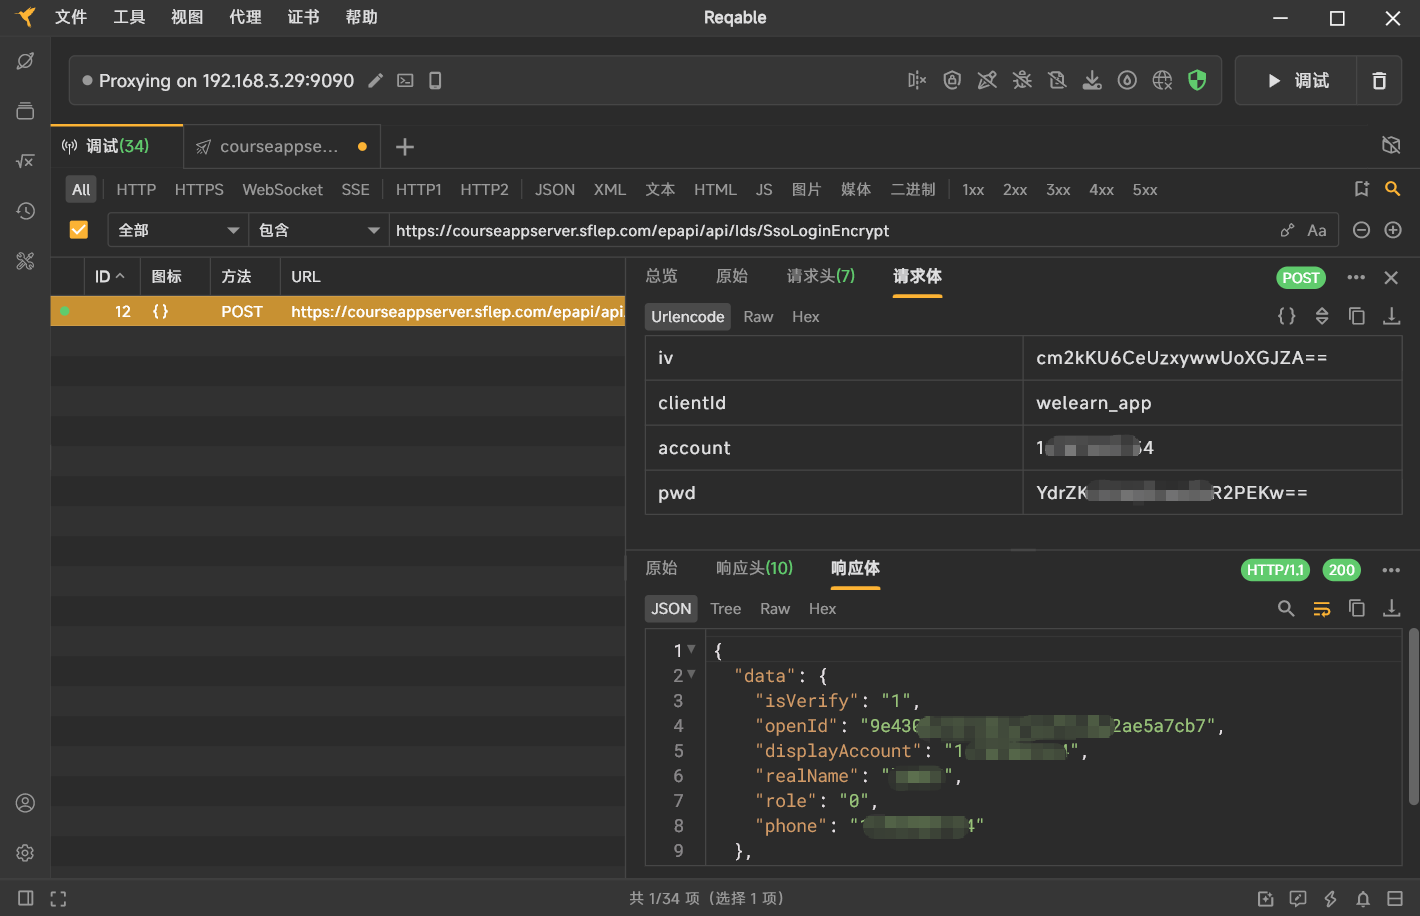
Task: Toggle the gateway lock icon
Action: point(952,81)
